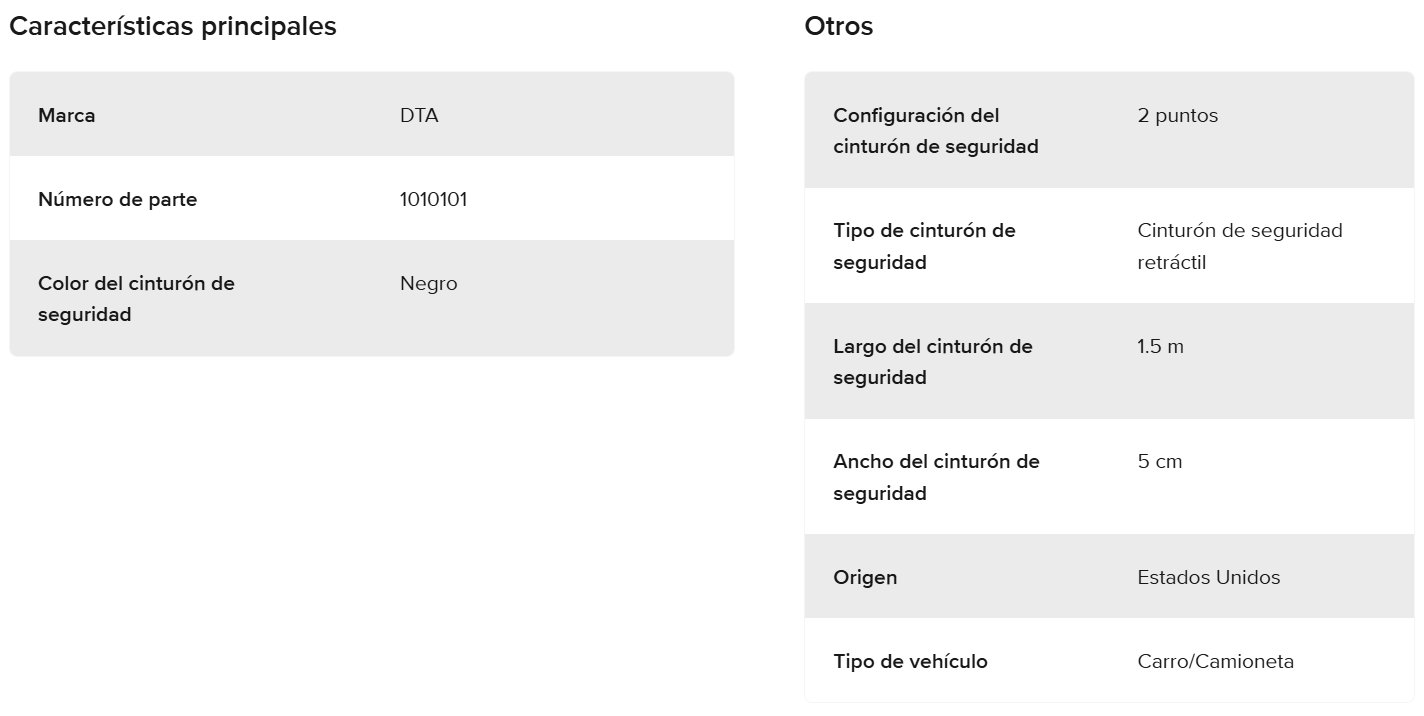Select the "Largo del cinturón de seguridad" label

[932, 361]
